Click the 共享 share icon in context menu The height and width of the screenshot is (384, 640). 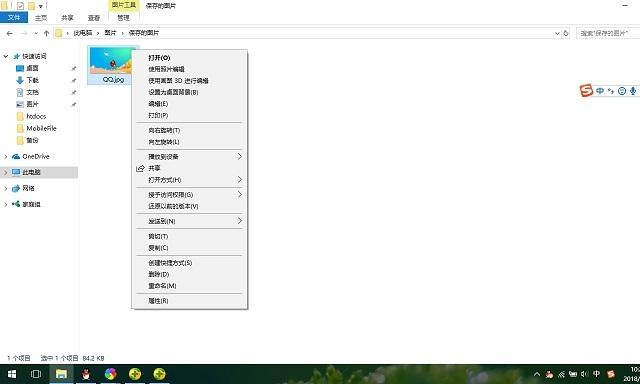[140, 168]
